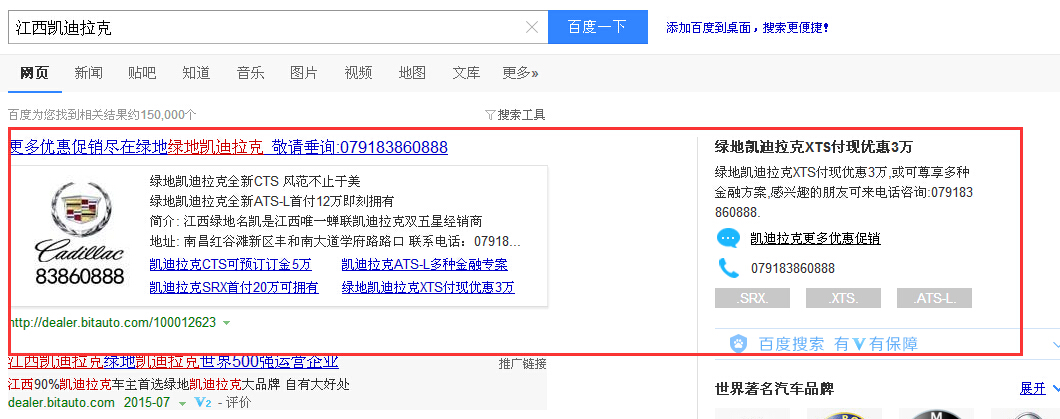
Task: Click the dealer.bitauto.com/100012623 URL
Action: pos(113,322)
